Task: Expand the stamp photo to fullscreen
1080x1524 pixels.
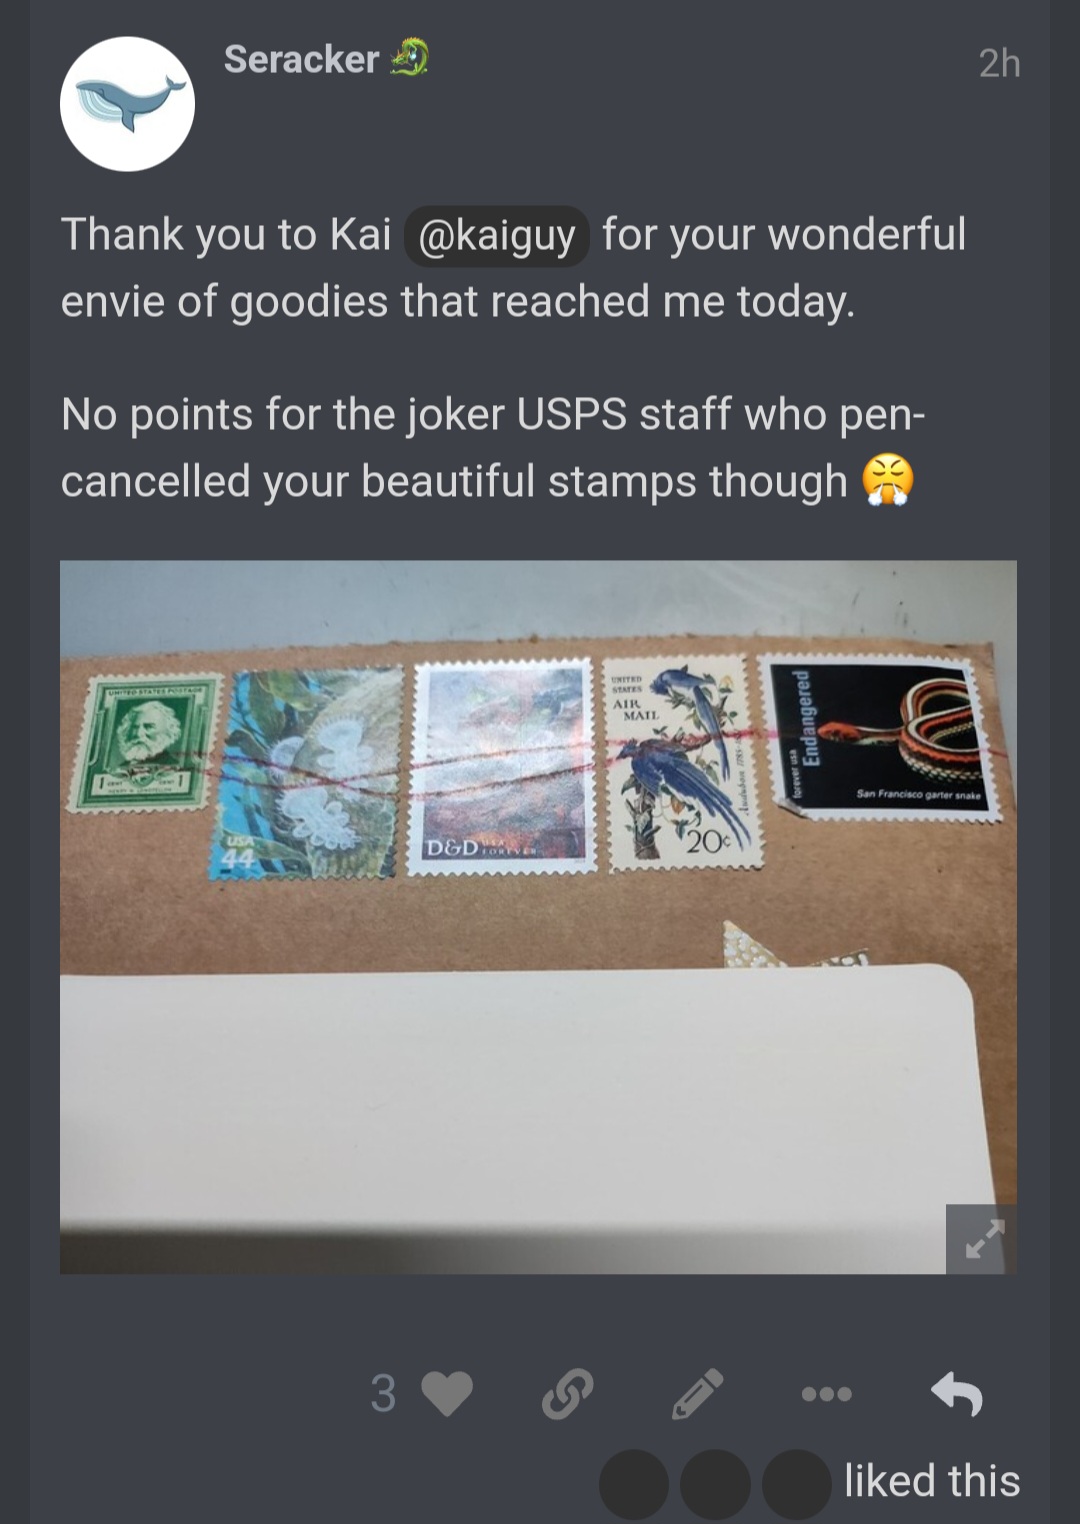Action: click(982, 1240)
